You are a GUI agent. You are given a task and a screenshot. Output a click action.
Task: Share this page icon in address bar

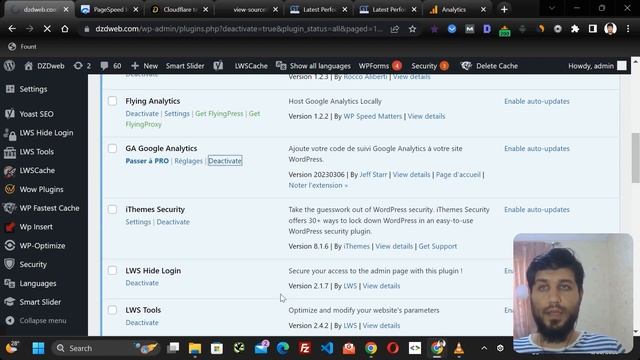[395, 29]
